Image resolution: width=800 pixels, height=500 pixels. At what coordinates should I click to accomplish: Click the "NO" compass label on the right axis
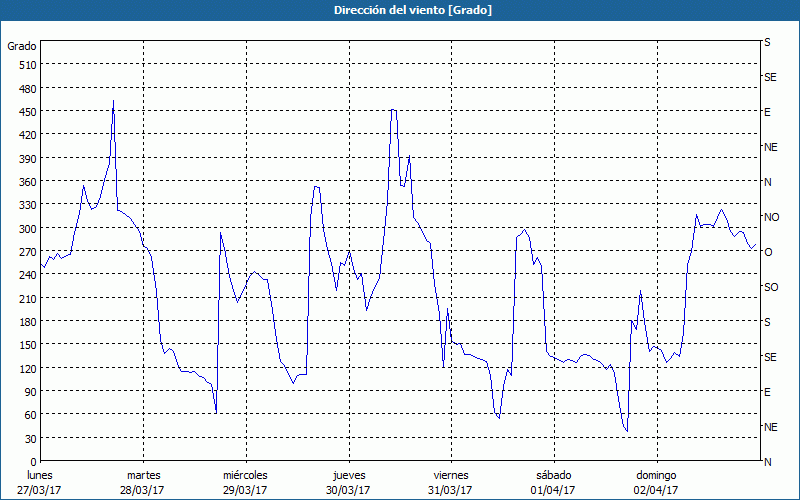click(x=771, y=217)
